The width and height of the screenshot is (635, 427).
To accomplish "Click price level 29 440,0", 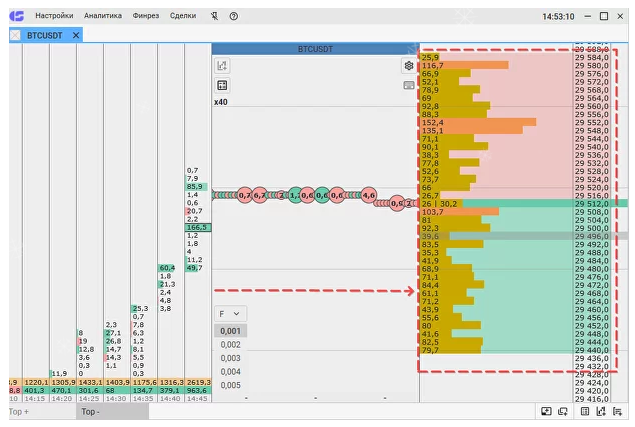I will click(x=592, y=350).
